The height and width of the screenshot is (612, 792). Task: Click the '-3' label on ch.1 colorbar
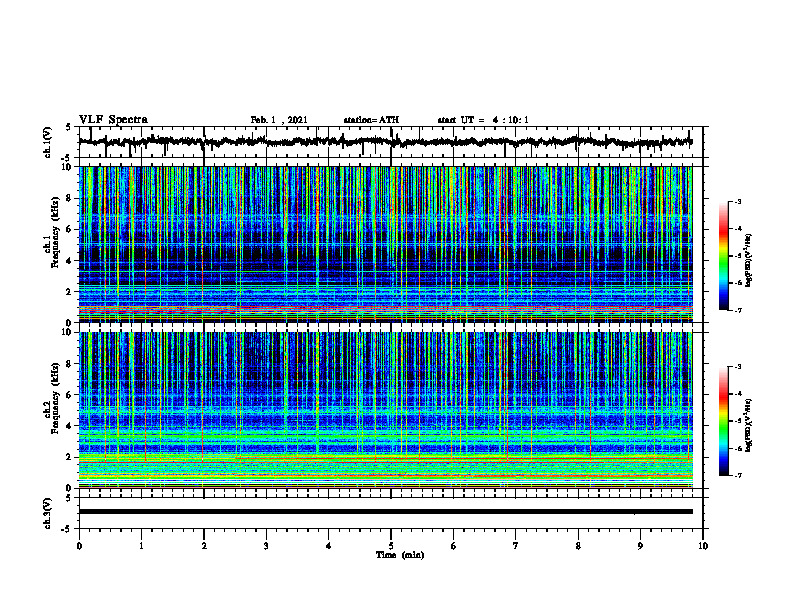pos(738,201)
